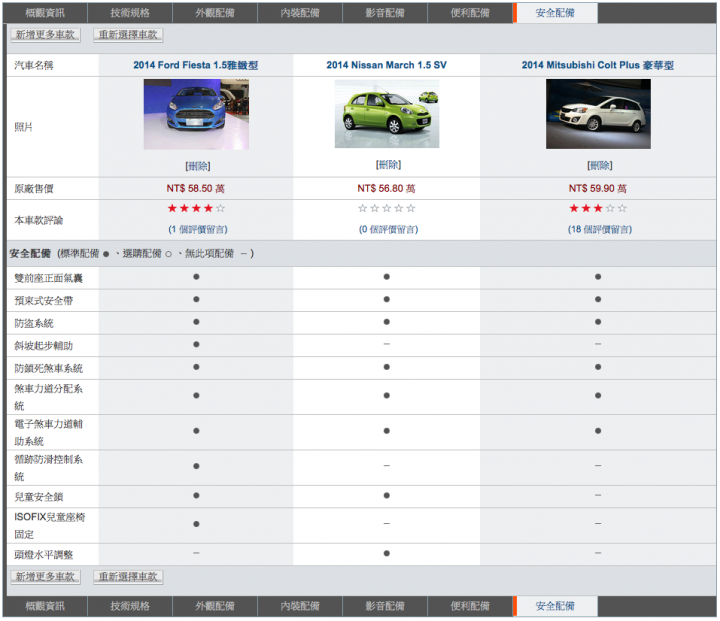
Task: Select the NT$ 58.50 萬 price
Action: [196, 189]
